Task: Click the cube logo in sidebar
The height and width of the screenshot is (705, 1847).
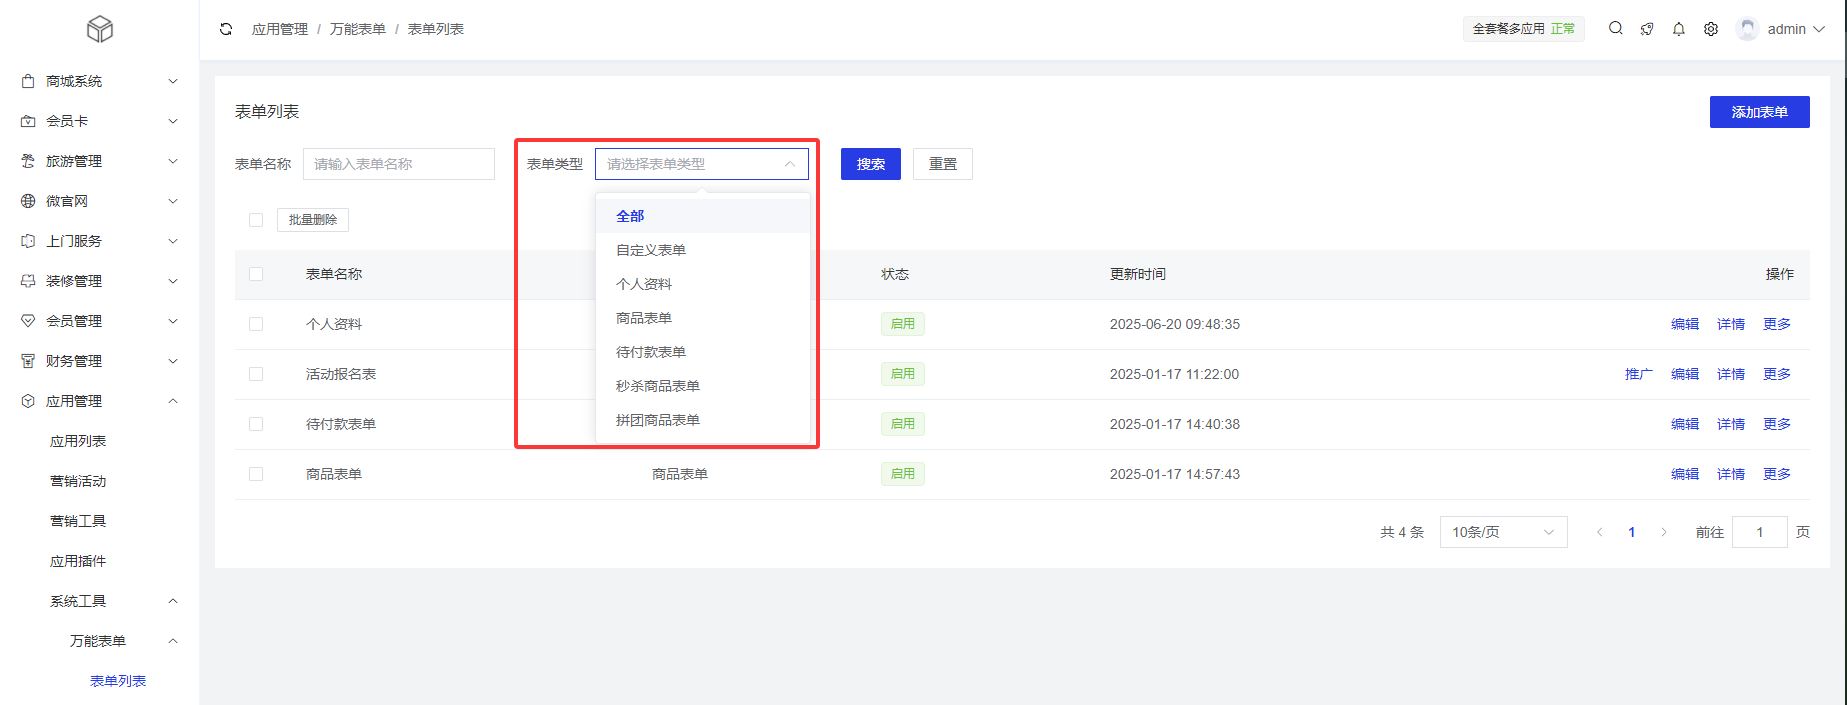Action: (x=100, y=29)
